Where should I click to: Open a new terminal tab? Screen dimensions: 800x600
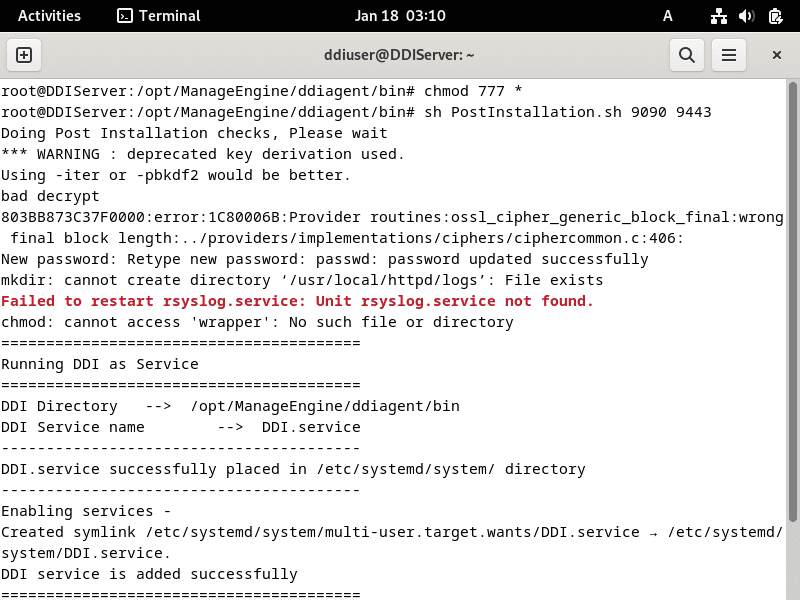point(24,55)
